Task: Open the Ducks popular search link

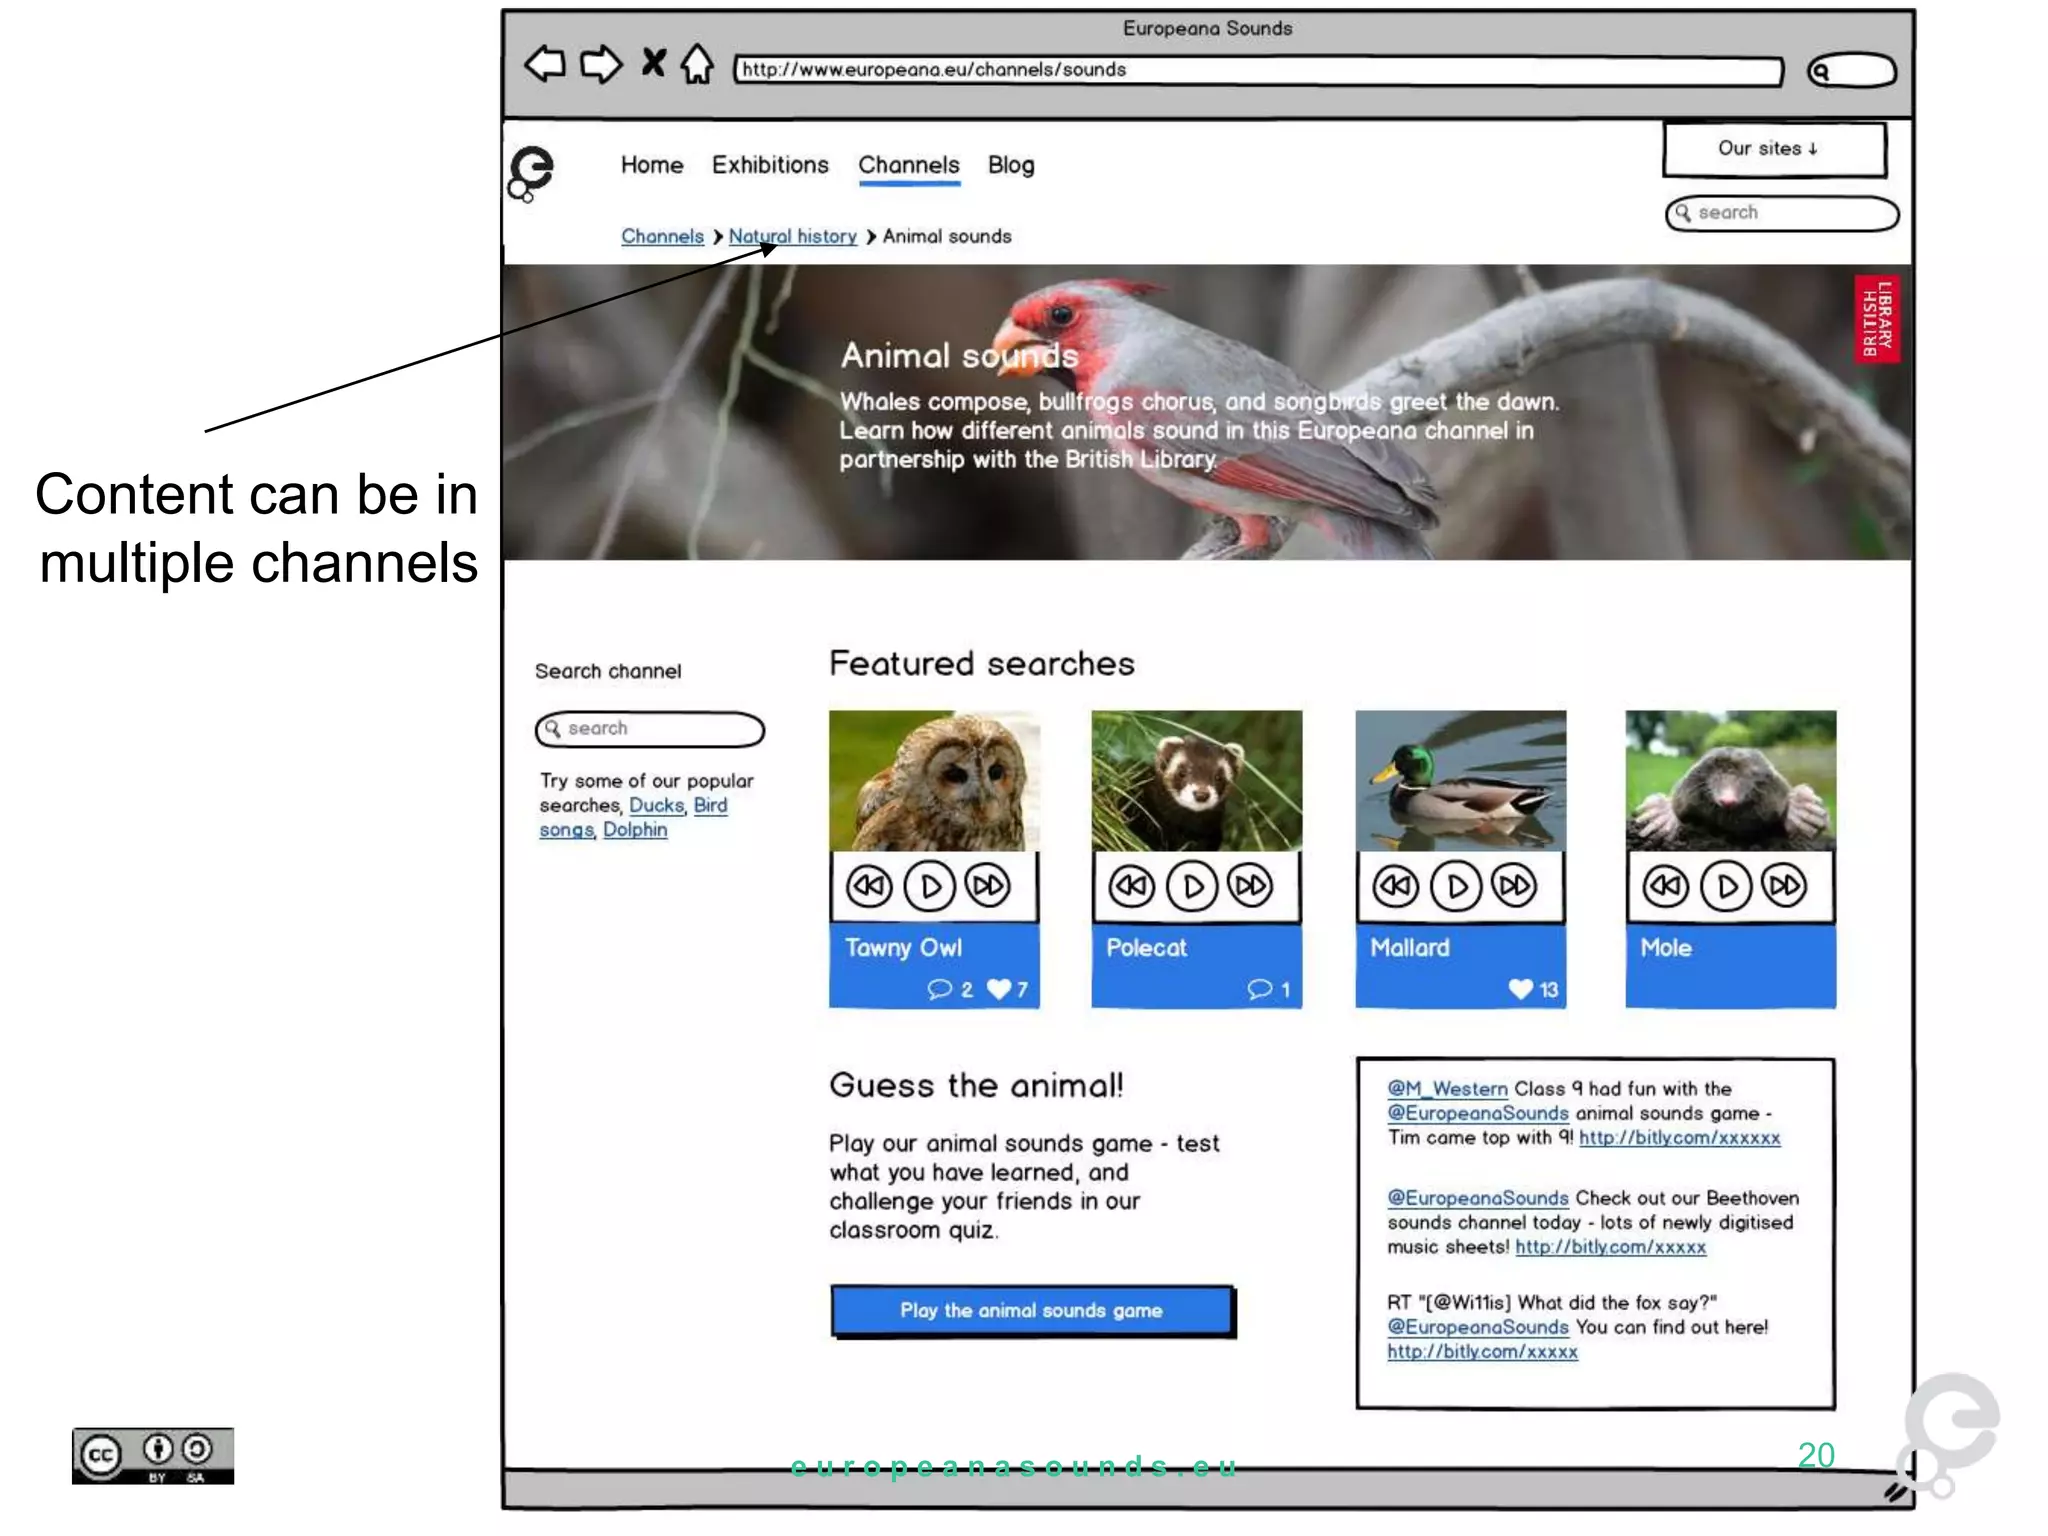Action: [656, 805]
